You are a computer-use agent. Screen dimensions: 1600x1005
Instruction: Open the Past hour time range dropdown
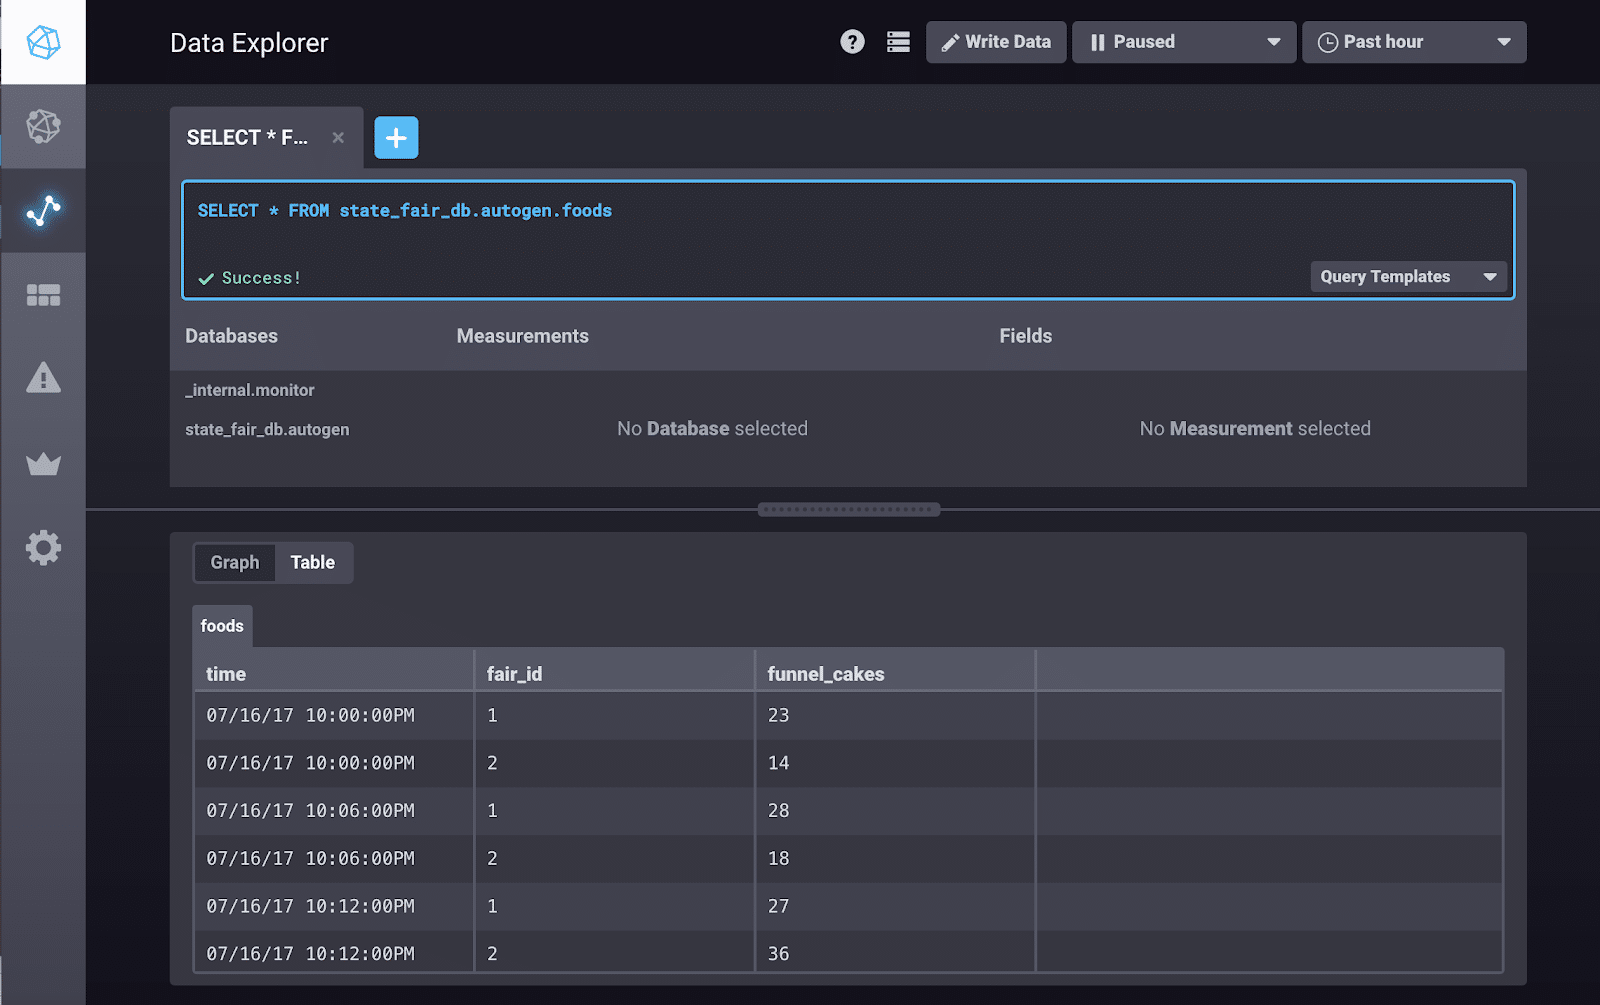click(x=1414, y=42)
